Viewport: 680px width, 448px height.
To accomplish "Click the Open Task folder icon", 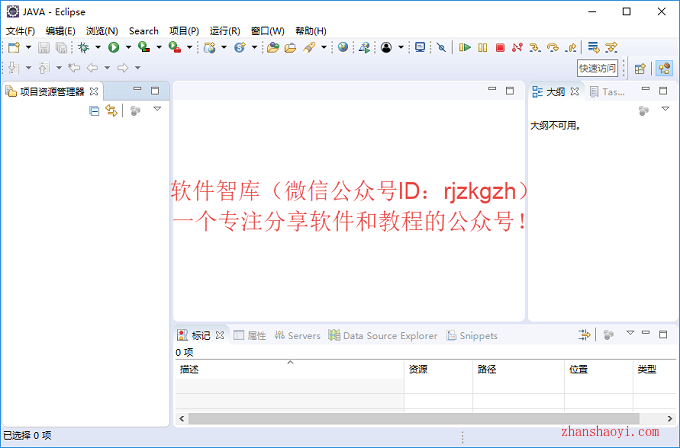I will point(290,47).
